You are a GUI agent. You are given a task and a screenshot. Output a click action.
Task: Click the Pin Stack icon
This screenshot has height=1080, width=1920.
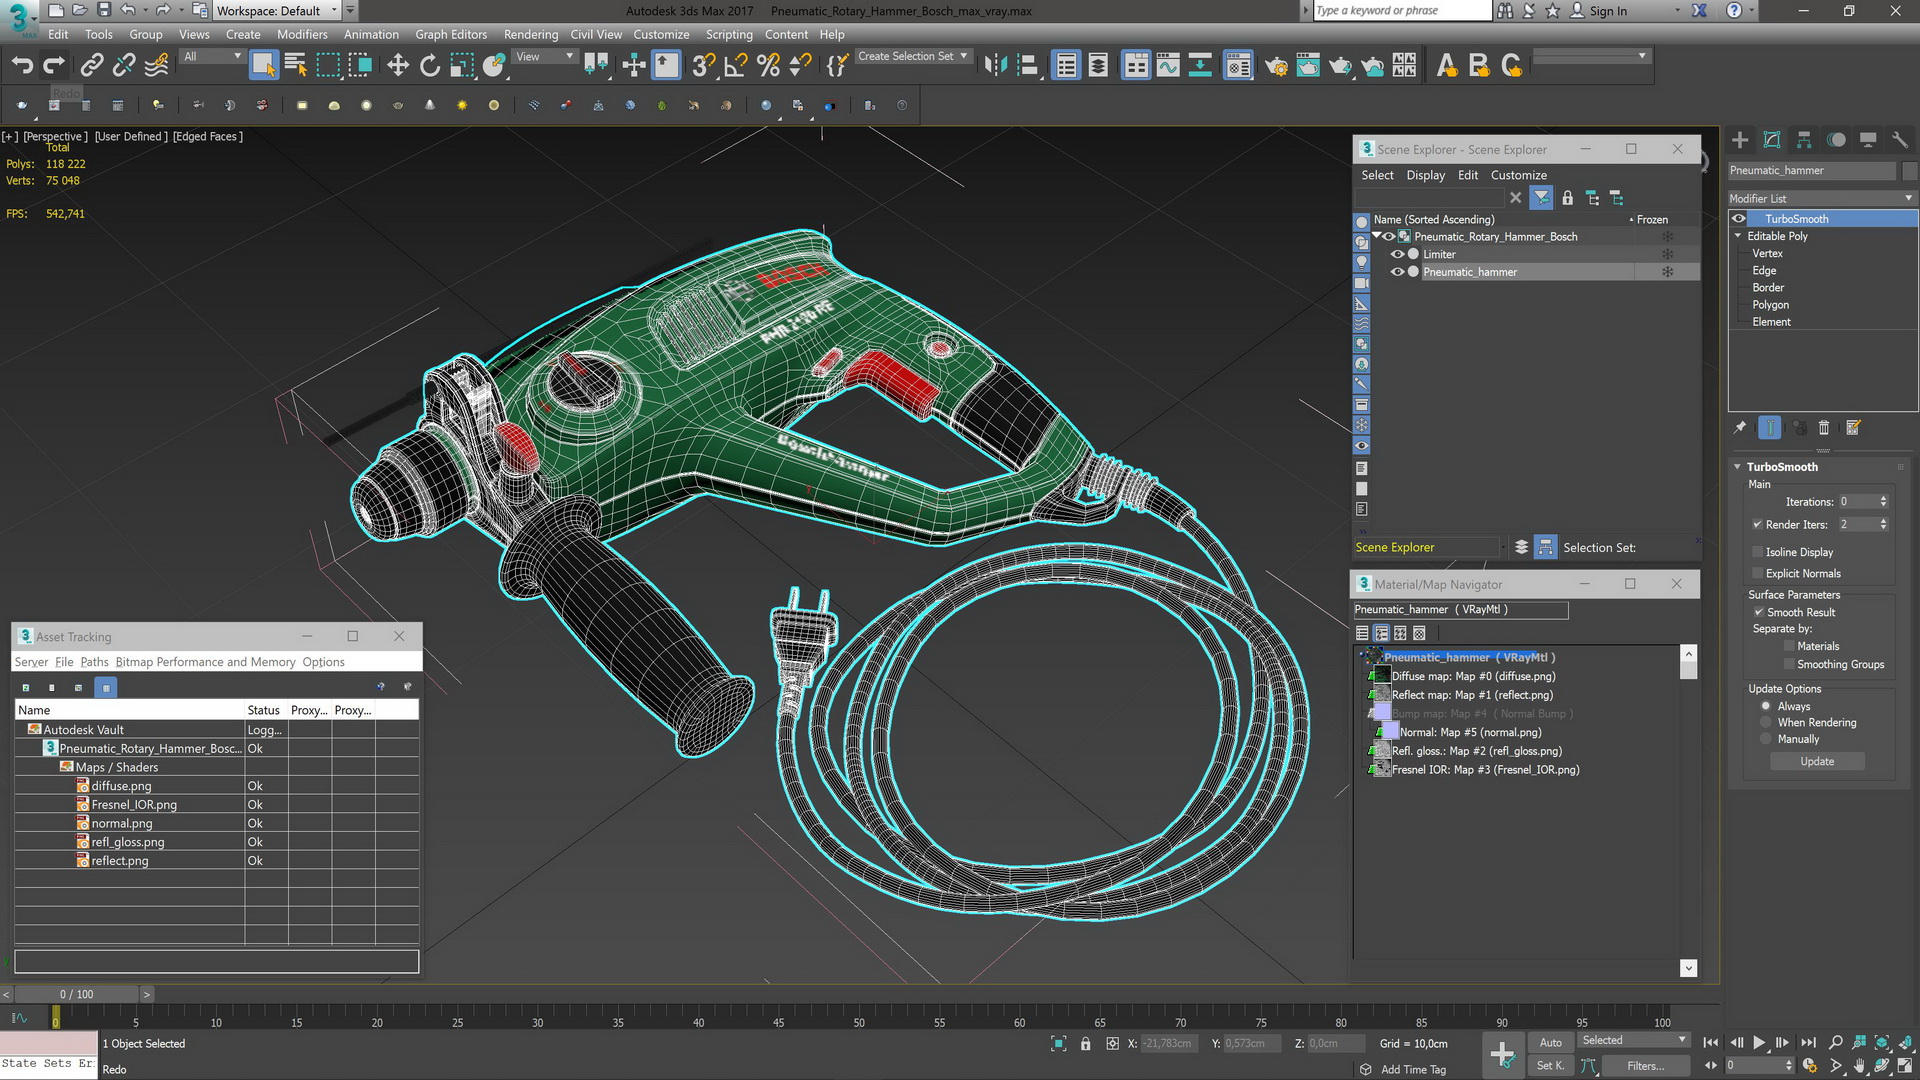tap(1740, 428)
